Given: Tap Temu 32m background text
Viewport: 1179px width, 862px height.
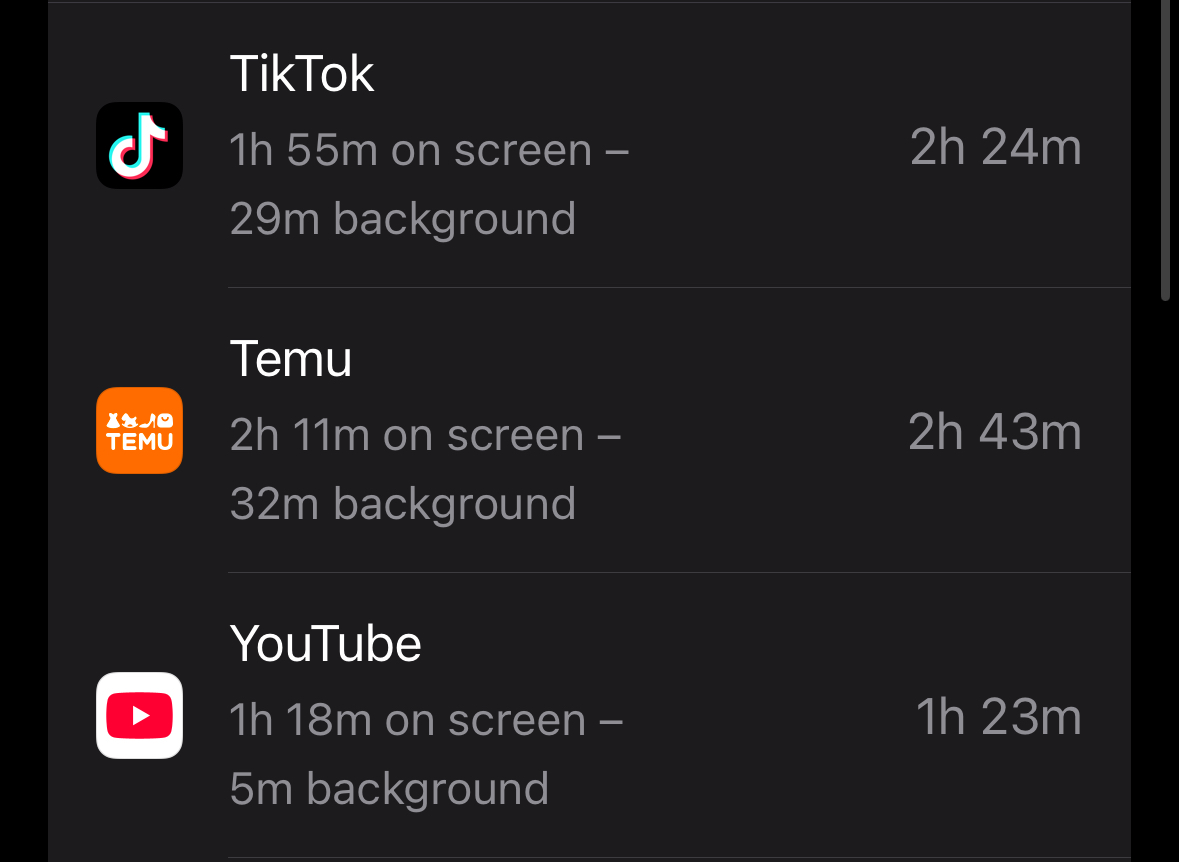Looking at the screenshot, I should coord(402,504).
